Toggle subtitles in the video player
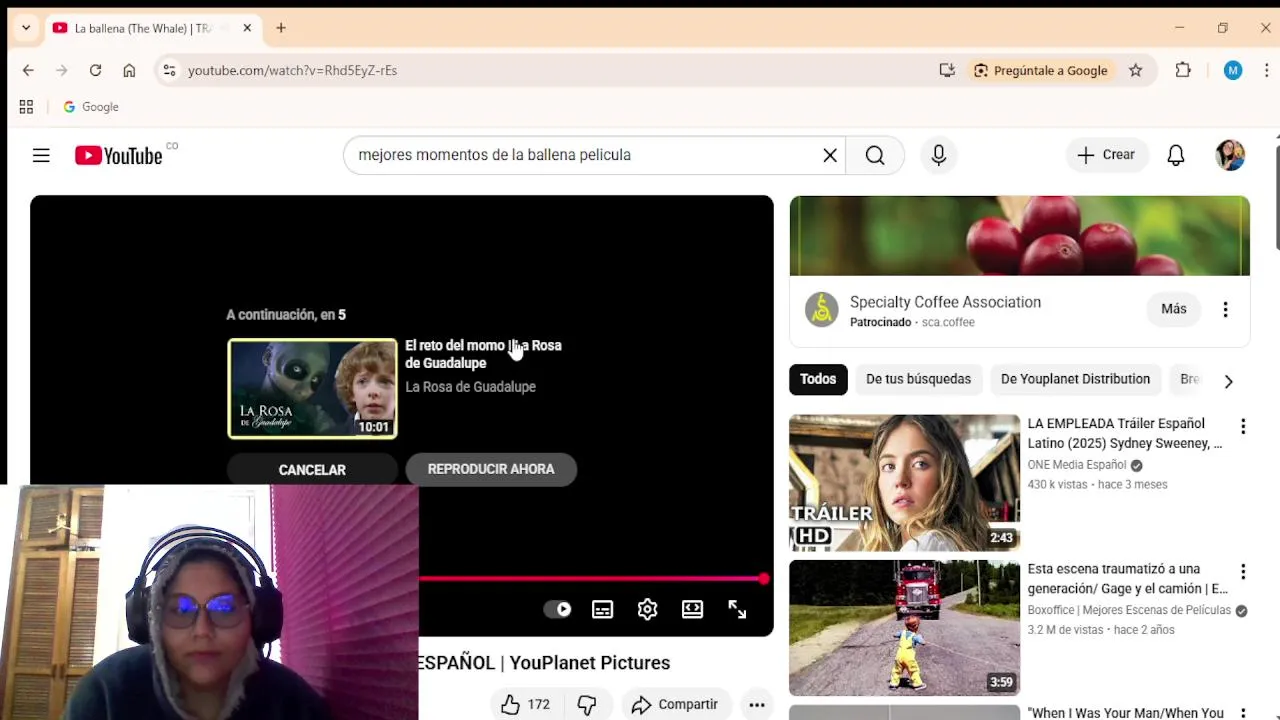1280x720 pixels. click(x=602, y=609)
